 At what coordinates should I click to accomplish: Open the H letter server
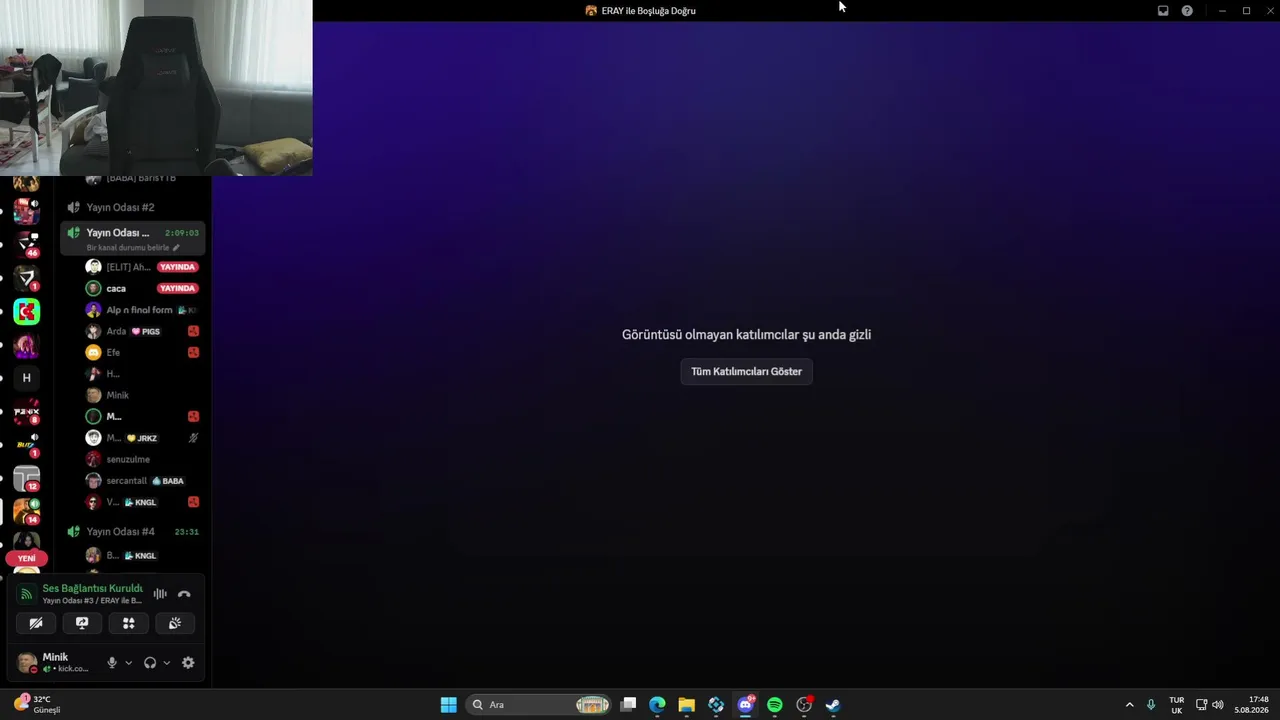click(27, 378)
